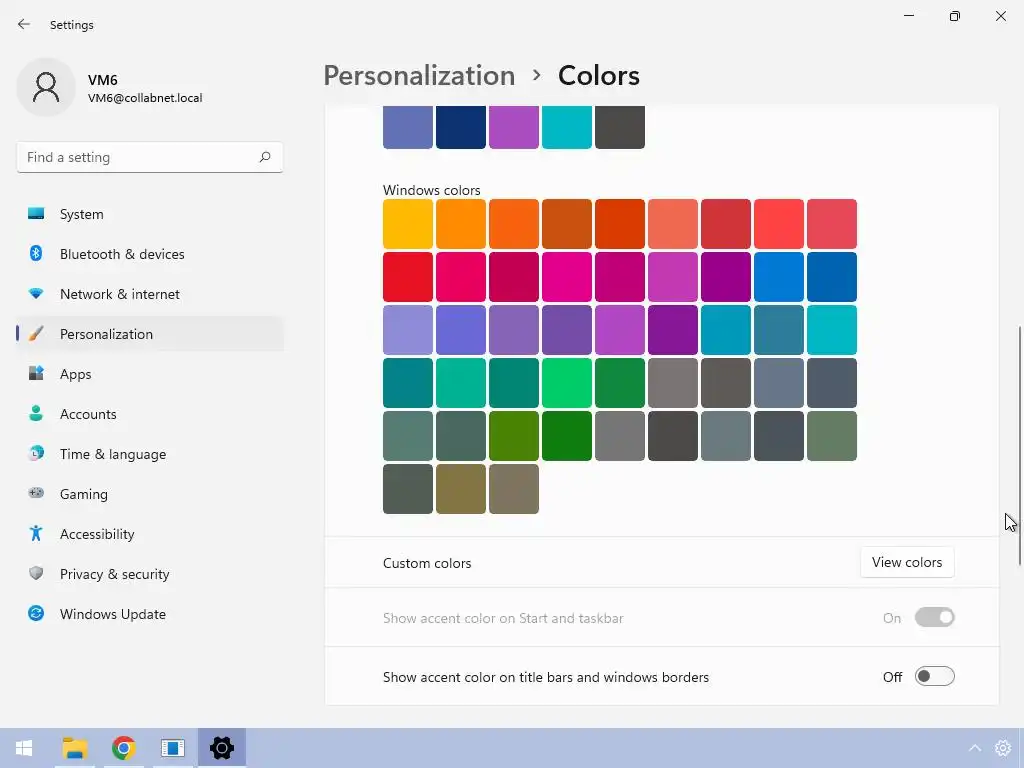The image size is (1024, 768).
Task: Show hidden tray icons chevron
Action: [974, 748]
